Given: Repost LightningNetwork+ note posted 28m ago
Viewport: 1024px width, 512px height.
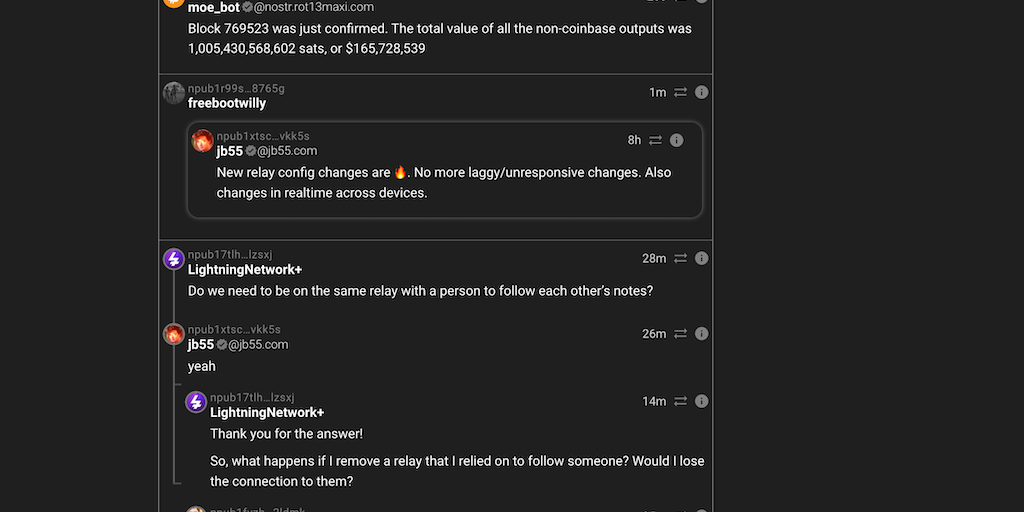Looking at the screenshot, I should coord(680,258).
